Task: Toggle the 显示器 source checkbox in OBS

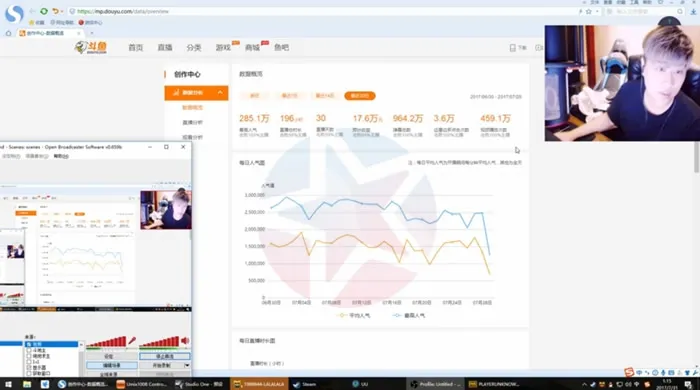Action: pos(29,368)
